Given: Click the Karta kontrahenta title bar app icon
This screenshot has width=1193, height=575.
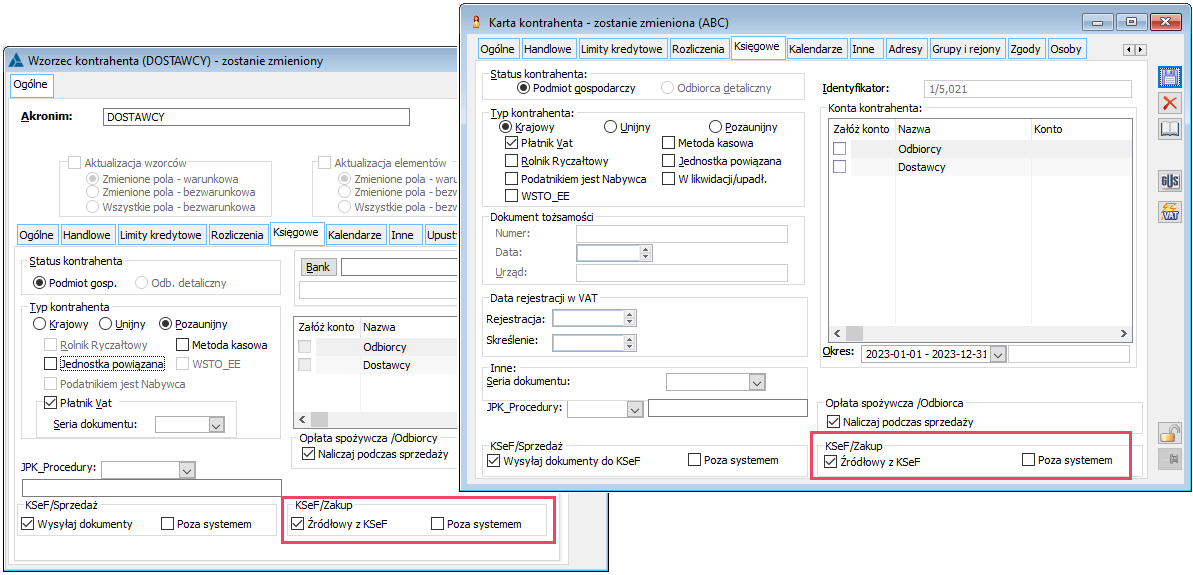Looking at the screenshot, I should coord(477,21).
